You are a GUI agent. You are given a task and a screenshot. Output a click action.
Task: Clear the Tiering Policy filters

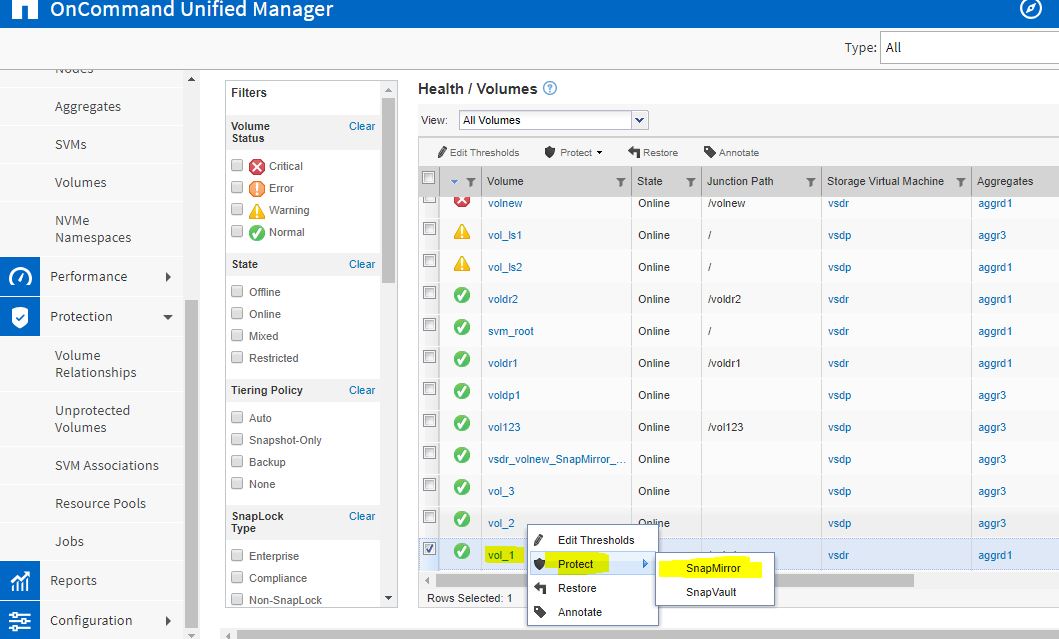(361, 390)
